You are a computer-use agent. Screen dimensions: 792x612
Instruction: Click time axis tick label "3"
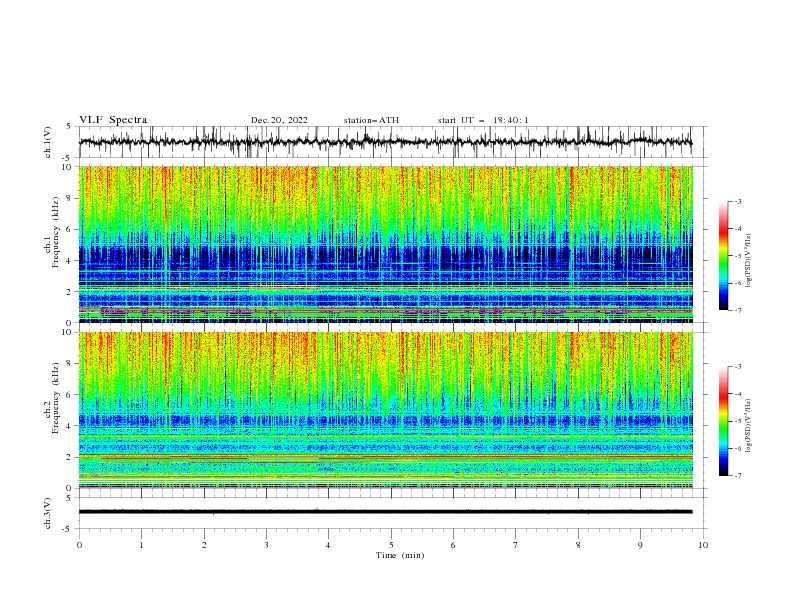(266, 545)
